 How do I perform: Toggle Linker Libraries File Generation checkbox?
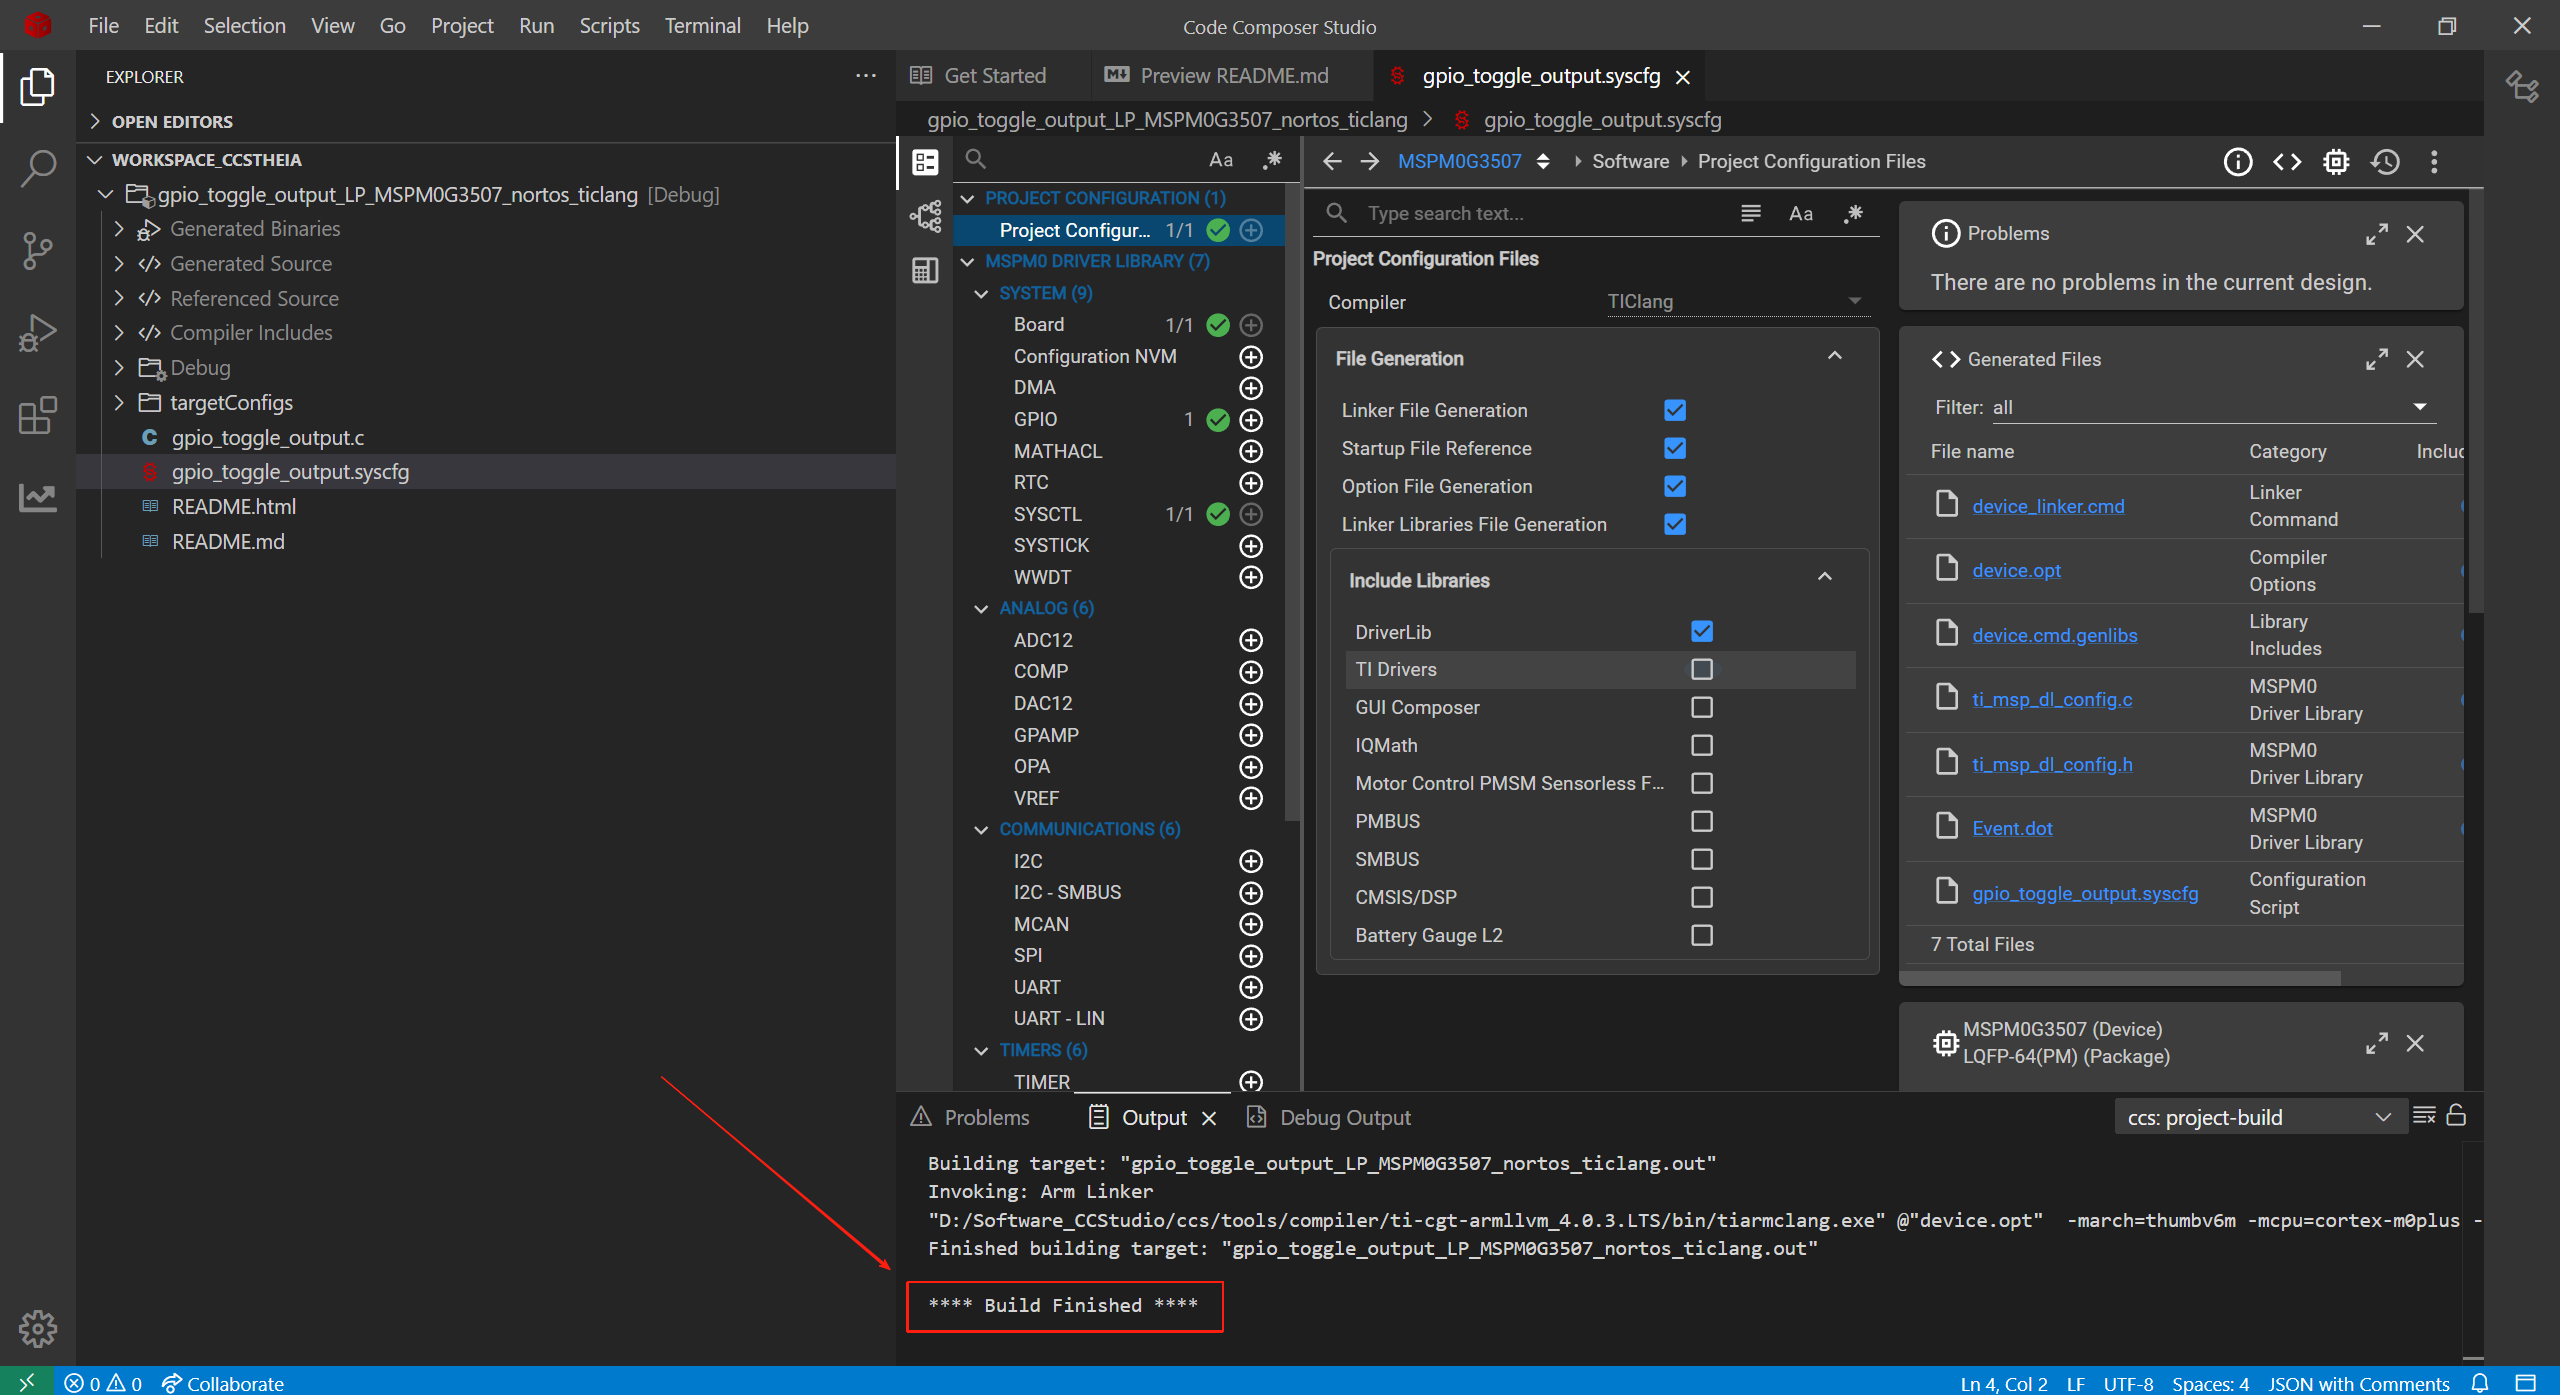[1675, 524]
